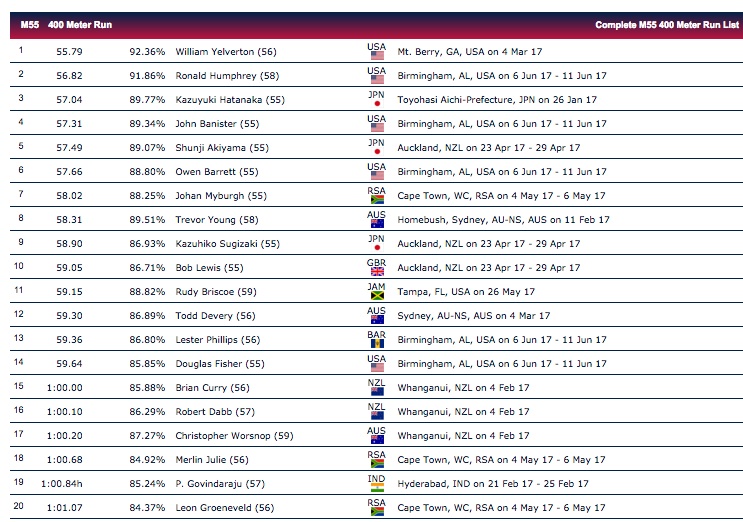The height and width of the screenshot is (522, 743).
Task: Open the Hyderabad, IND meet details
Action: pos(493,484)
